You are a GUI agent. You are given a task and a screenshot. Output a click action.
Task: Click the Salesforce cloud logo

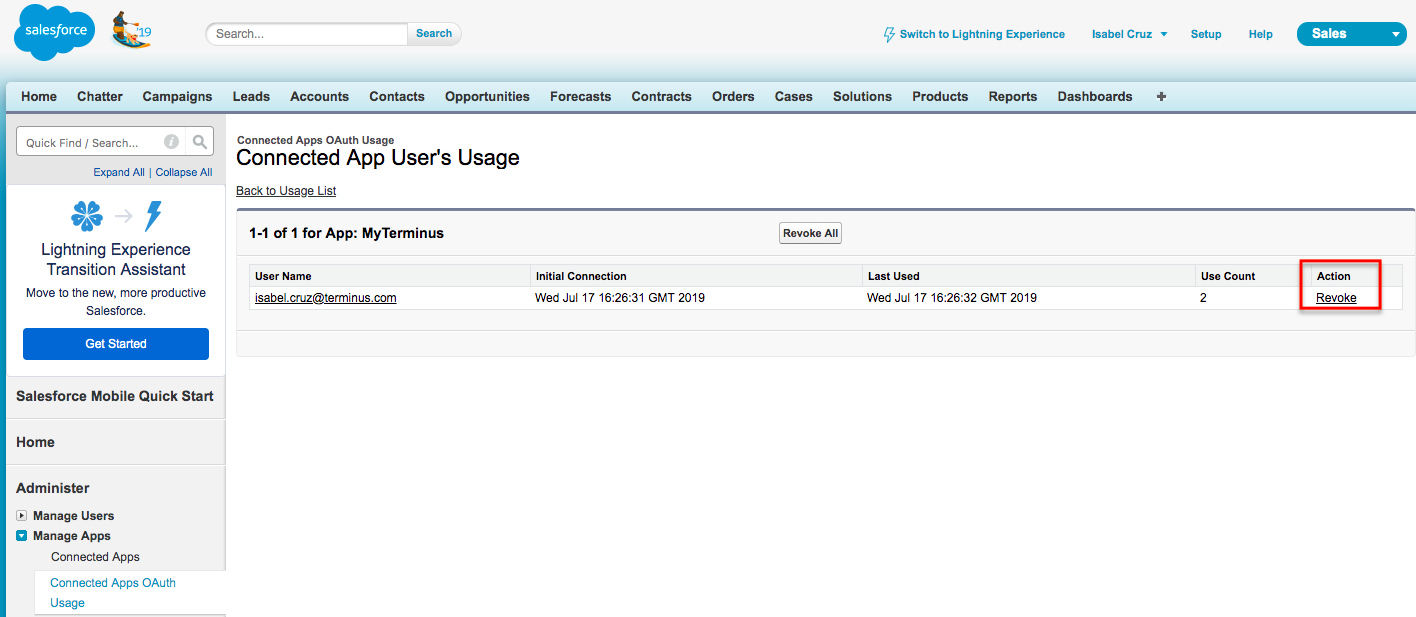(x=54, y=32)
